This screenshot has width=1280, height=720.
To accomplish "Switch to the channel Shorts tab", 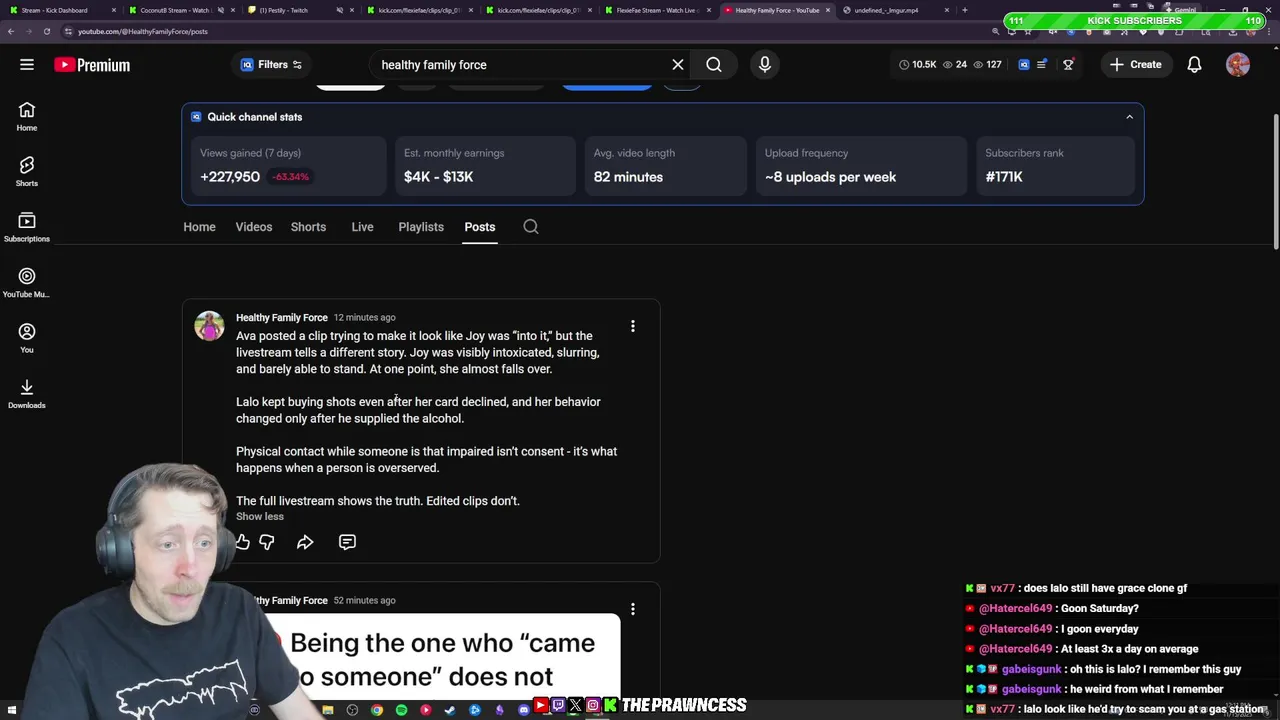I will pyautogui.click(x=308, y=227).
